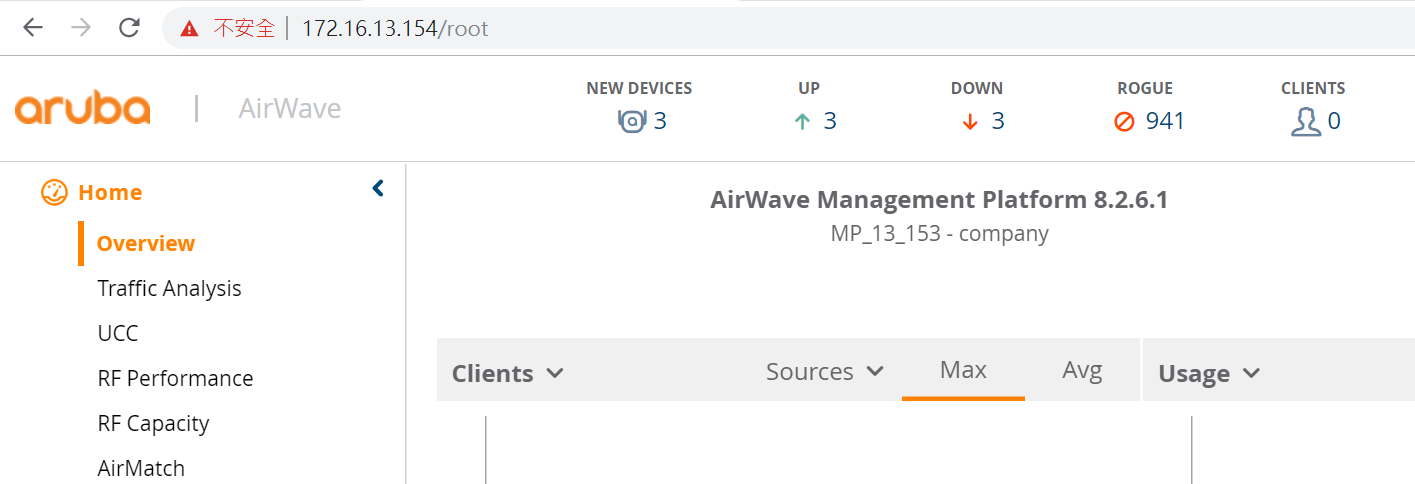Click the not-secure warning triangle icon
Screen dimensions: 1415x484
pos(189,29)
